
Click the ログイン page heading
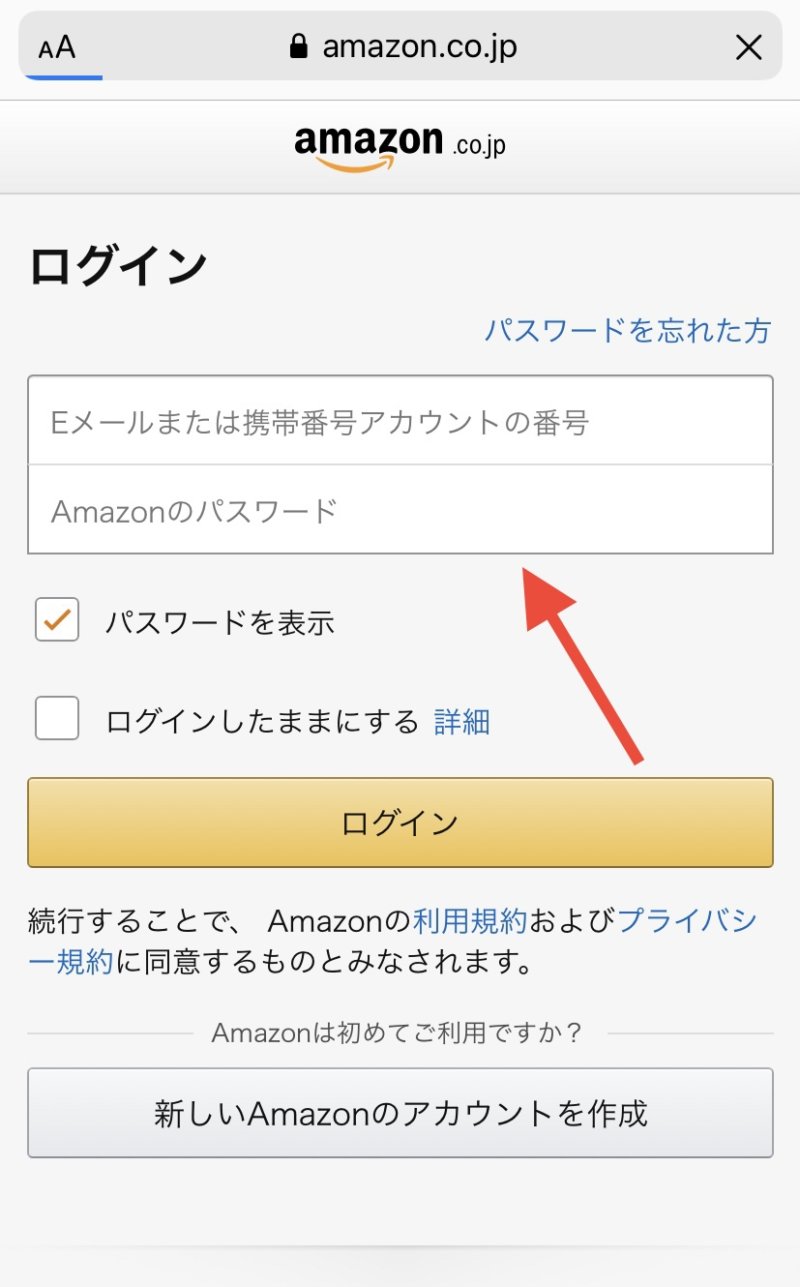[118, 266]
